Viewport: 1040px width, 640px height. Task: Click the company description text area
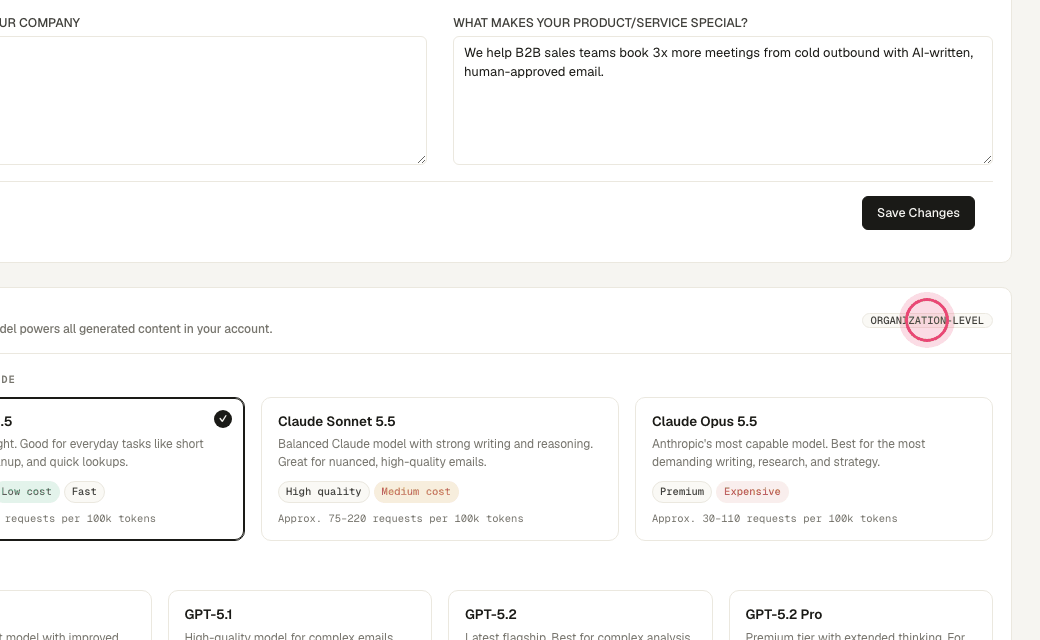[213, 100]
